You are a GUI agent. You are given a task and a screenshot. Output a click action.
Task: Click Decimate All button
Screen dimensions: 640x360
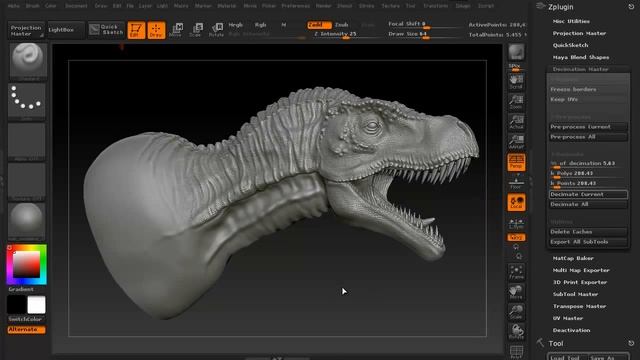click(588, 204)
